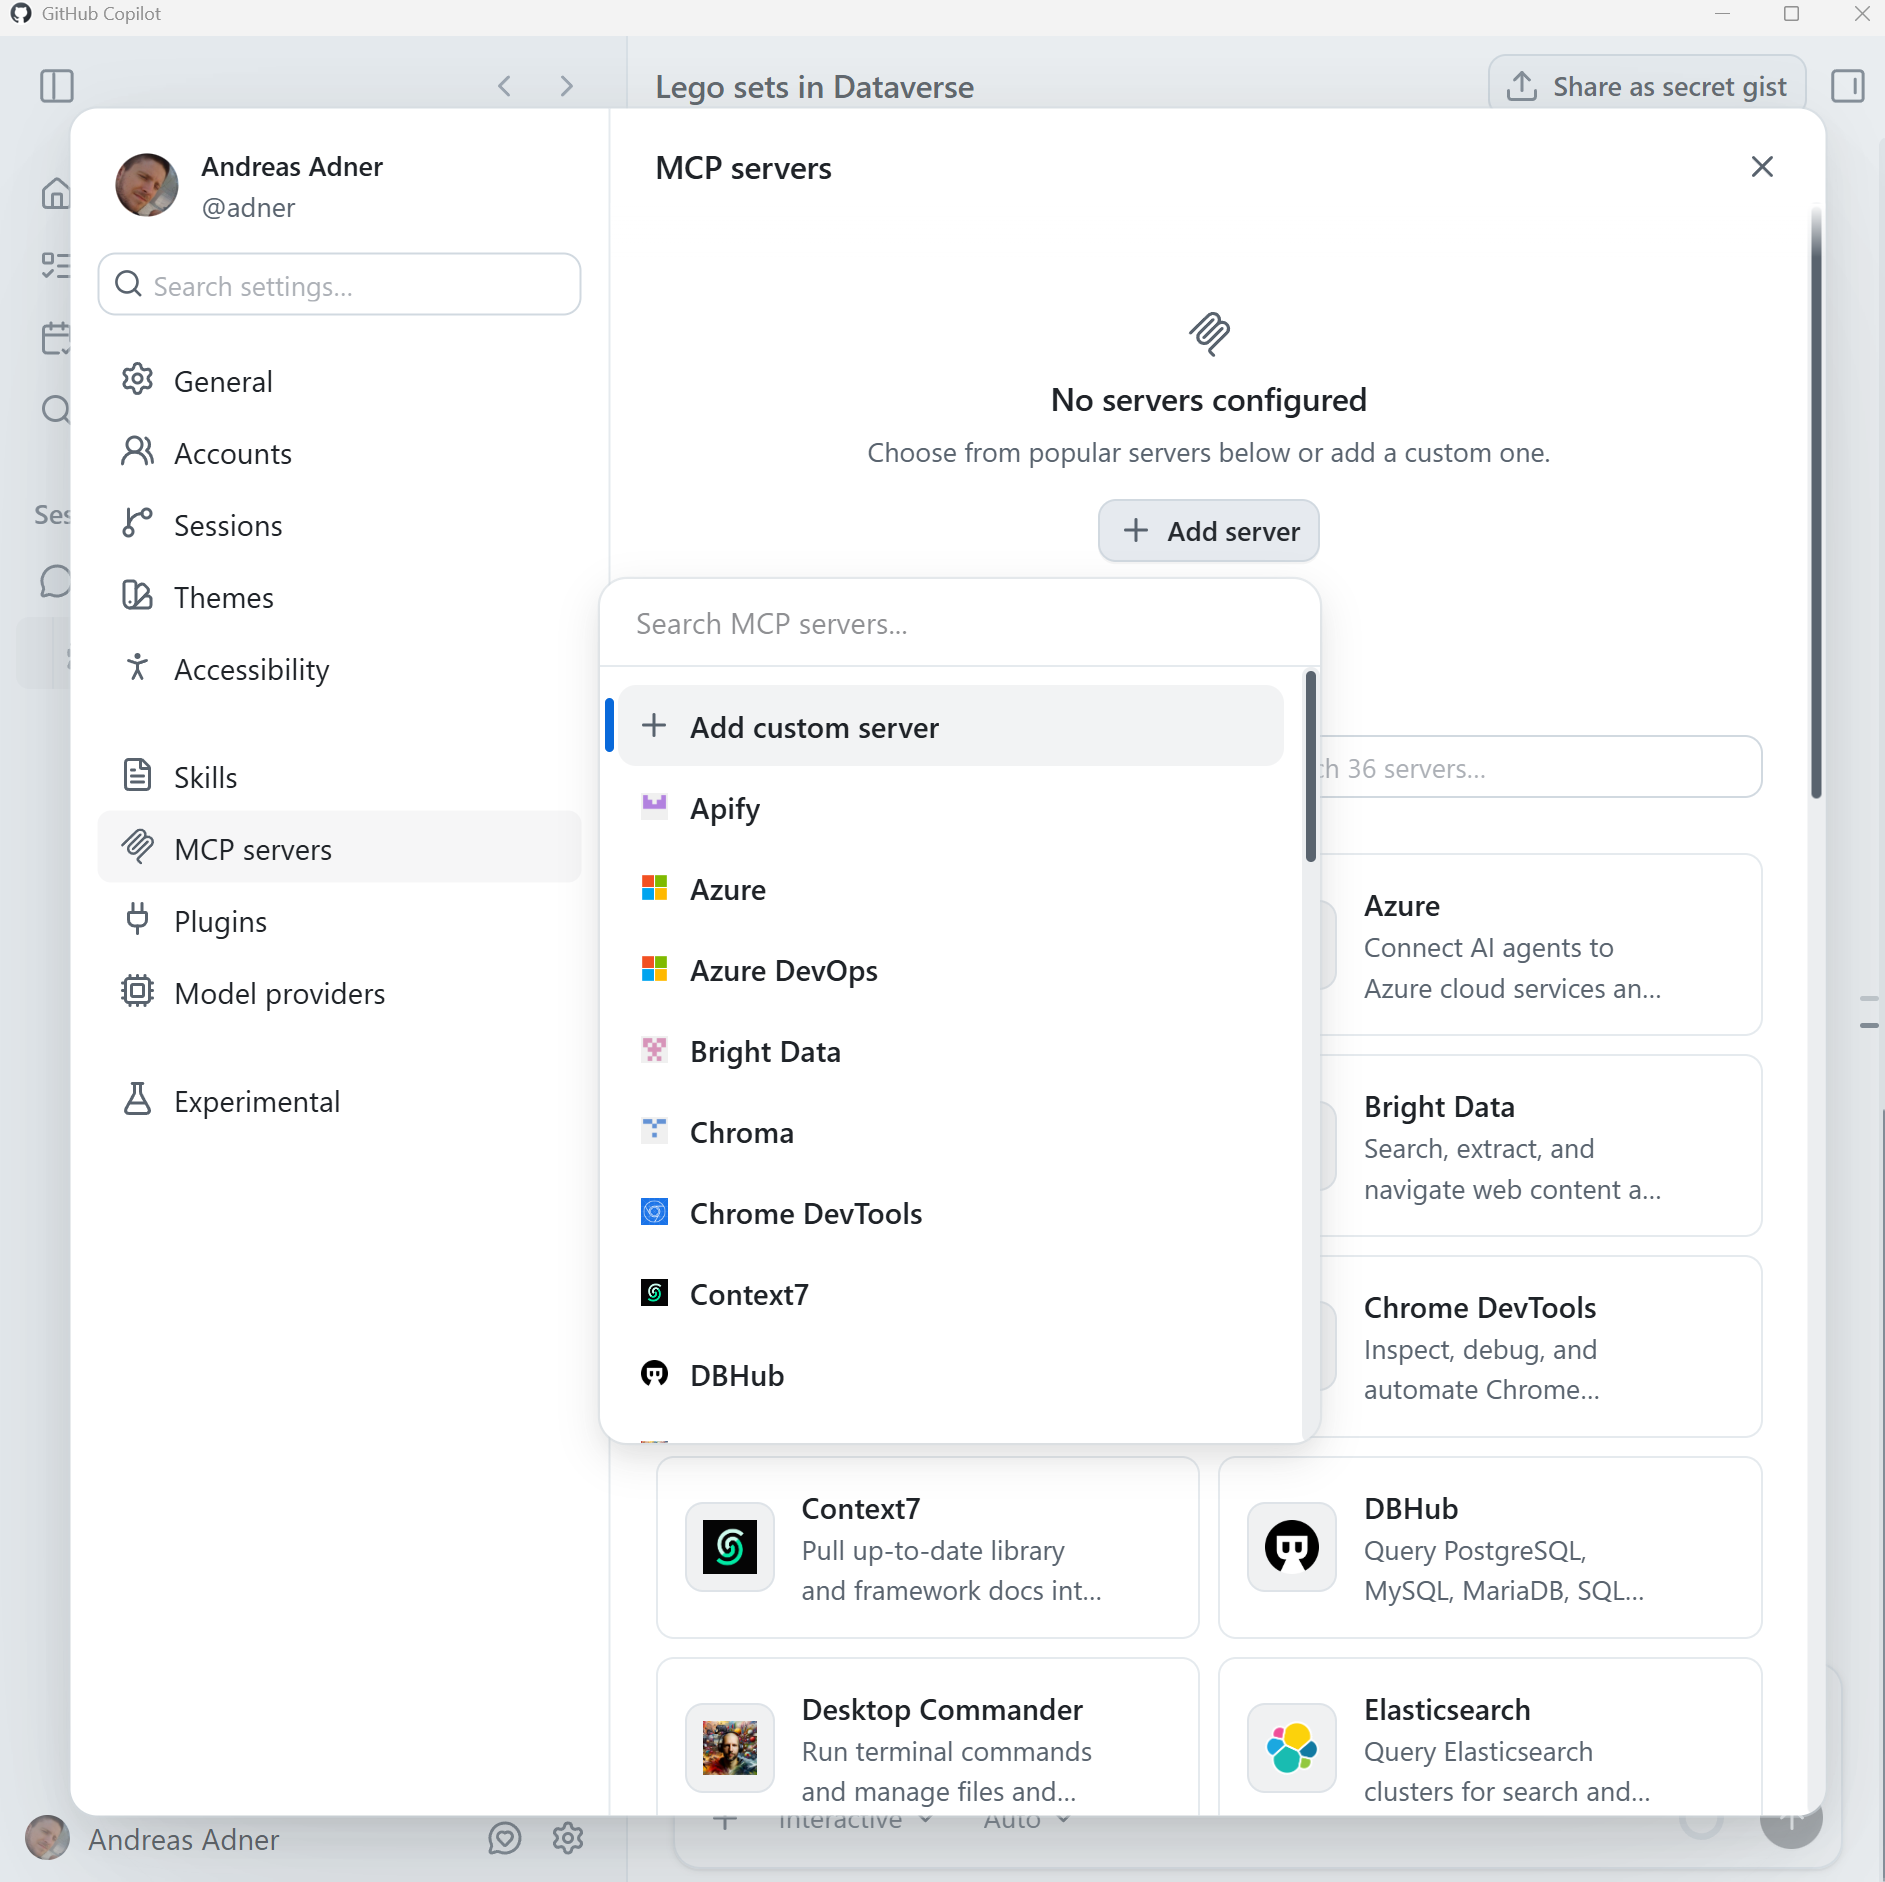Click the Add server button

pos(1208,531)
